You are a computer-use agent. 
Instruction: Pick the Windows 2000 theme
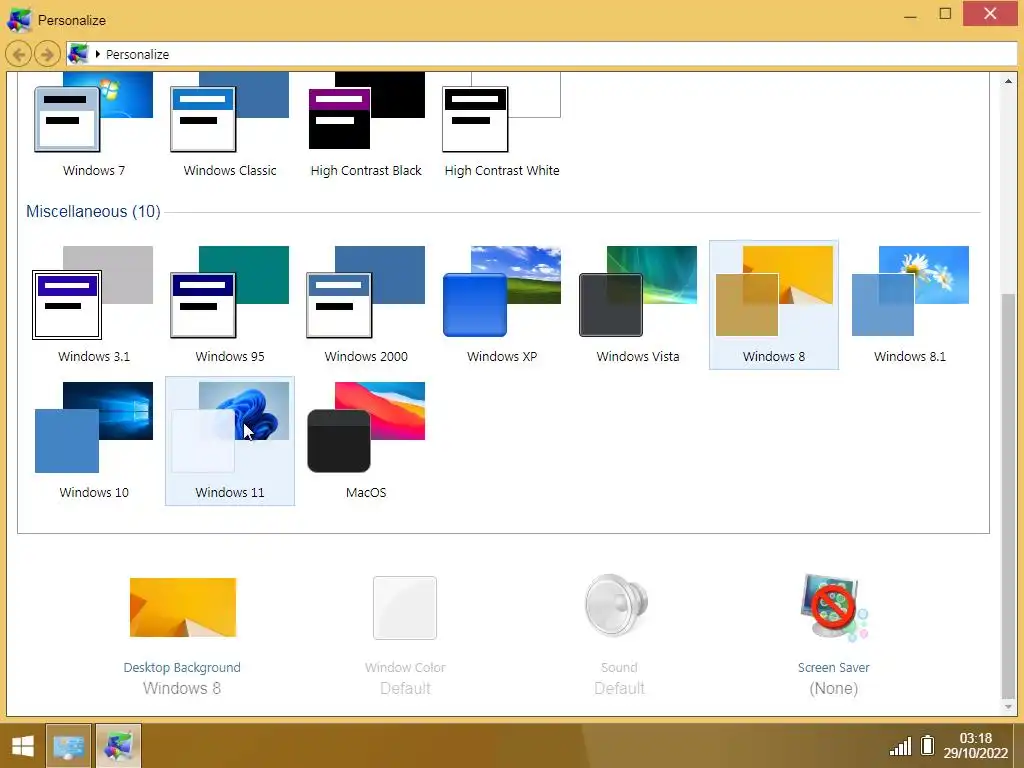click(366, 304)
